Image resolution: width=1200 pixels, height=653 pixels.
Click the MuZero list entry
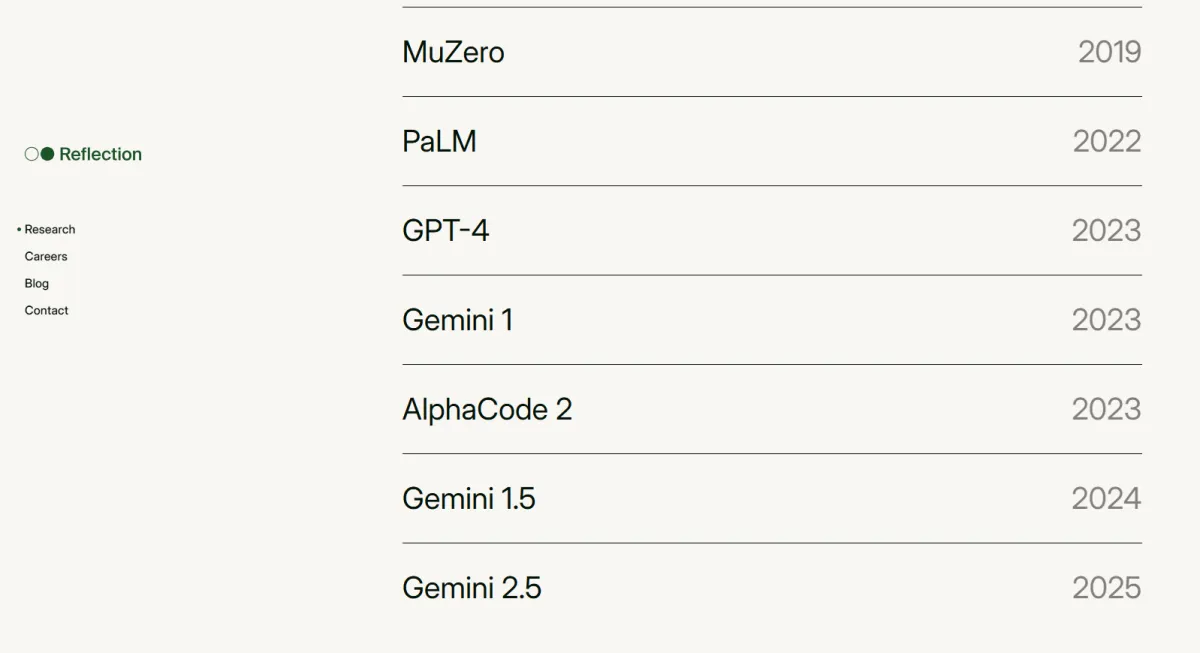coord(453,52)
